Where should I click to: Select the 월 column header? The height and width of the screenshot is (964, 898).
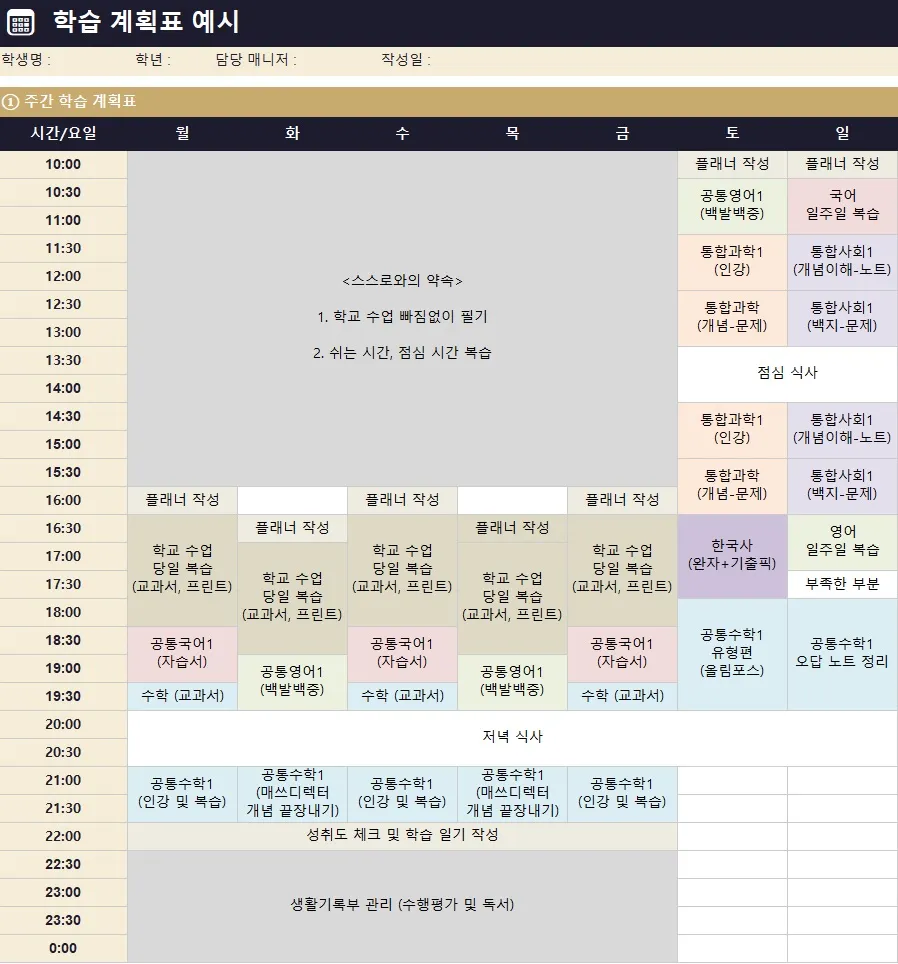[x=183, y=133]
